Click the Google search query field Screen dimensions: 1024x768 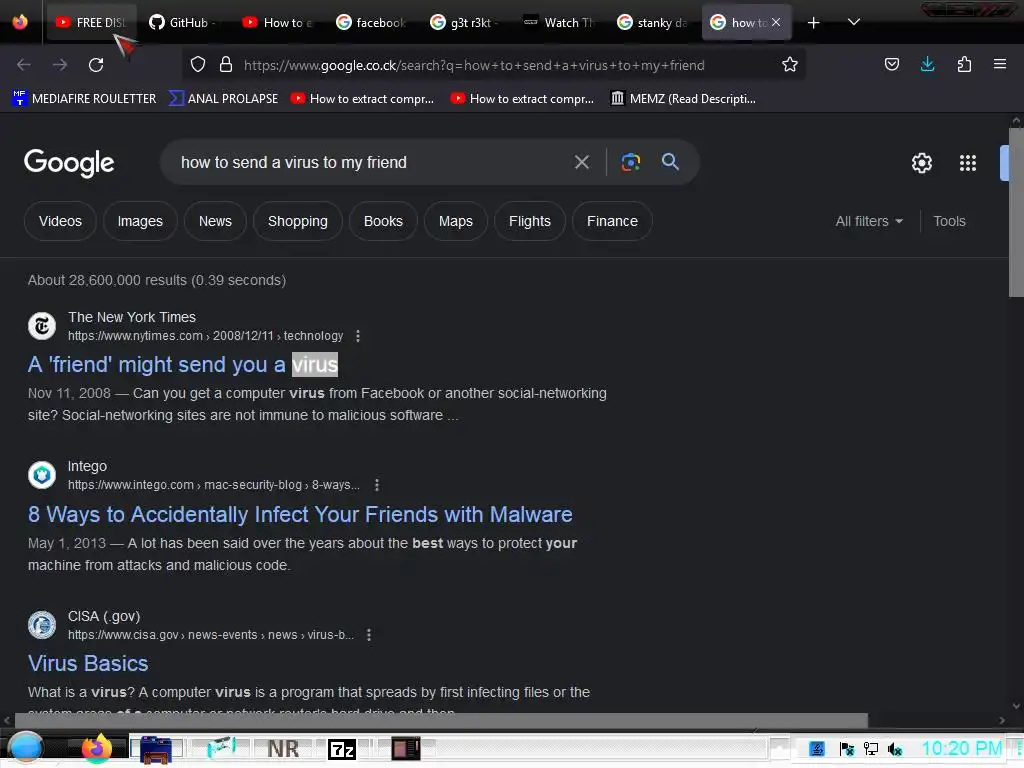(369, 162)
